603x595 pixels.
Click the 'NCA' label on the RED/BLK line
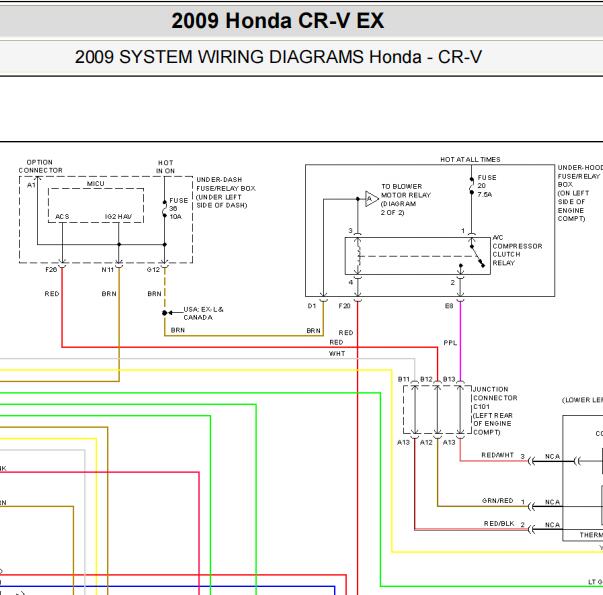(x=552, y=525)
